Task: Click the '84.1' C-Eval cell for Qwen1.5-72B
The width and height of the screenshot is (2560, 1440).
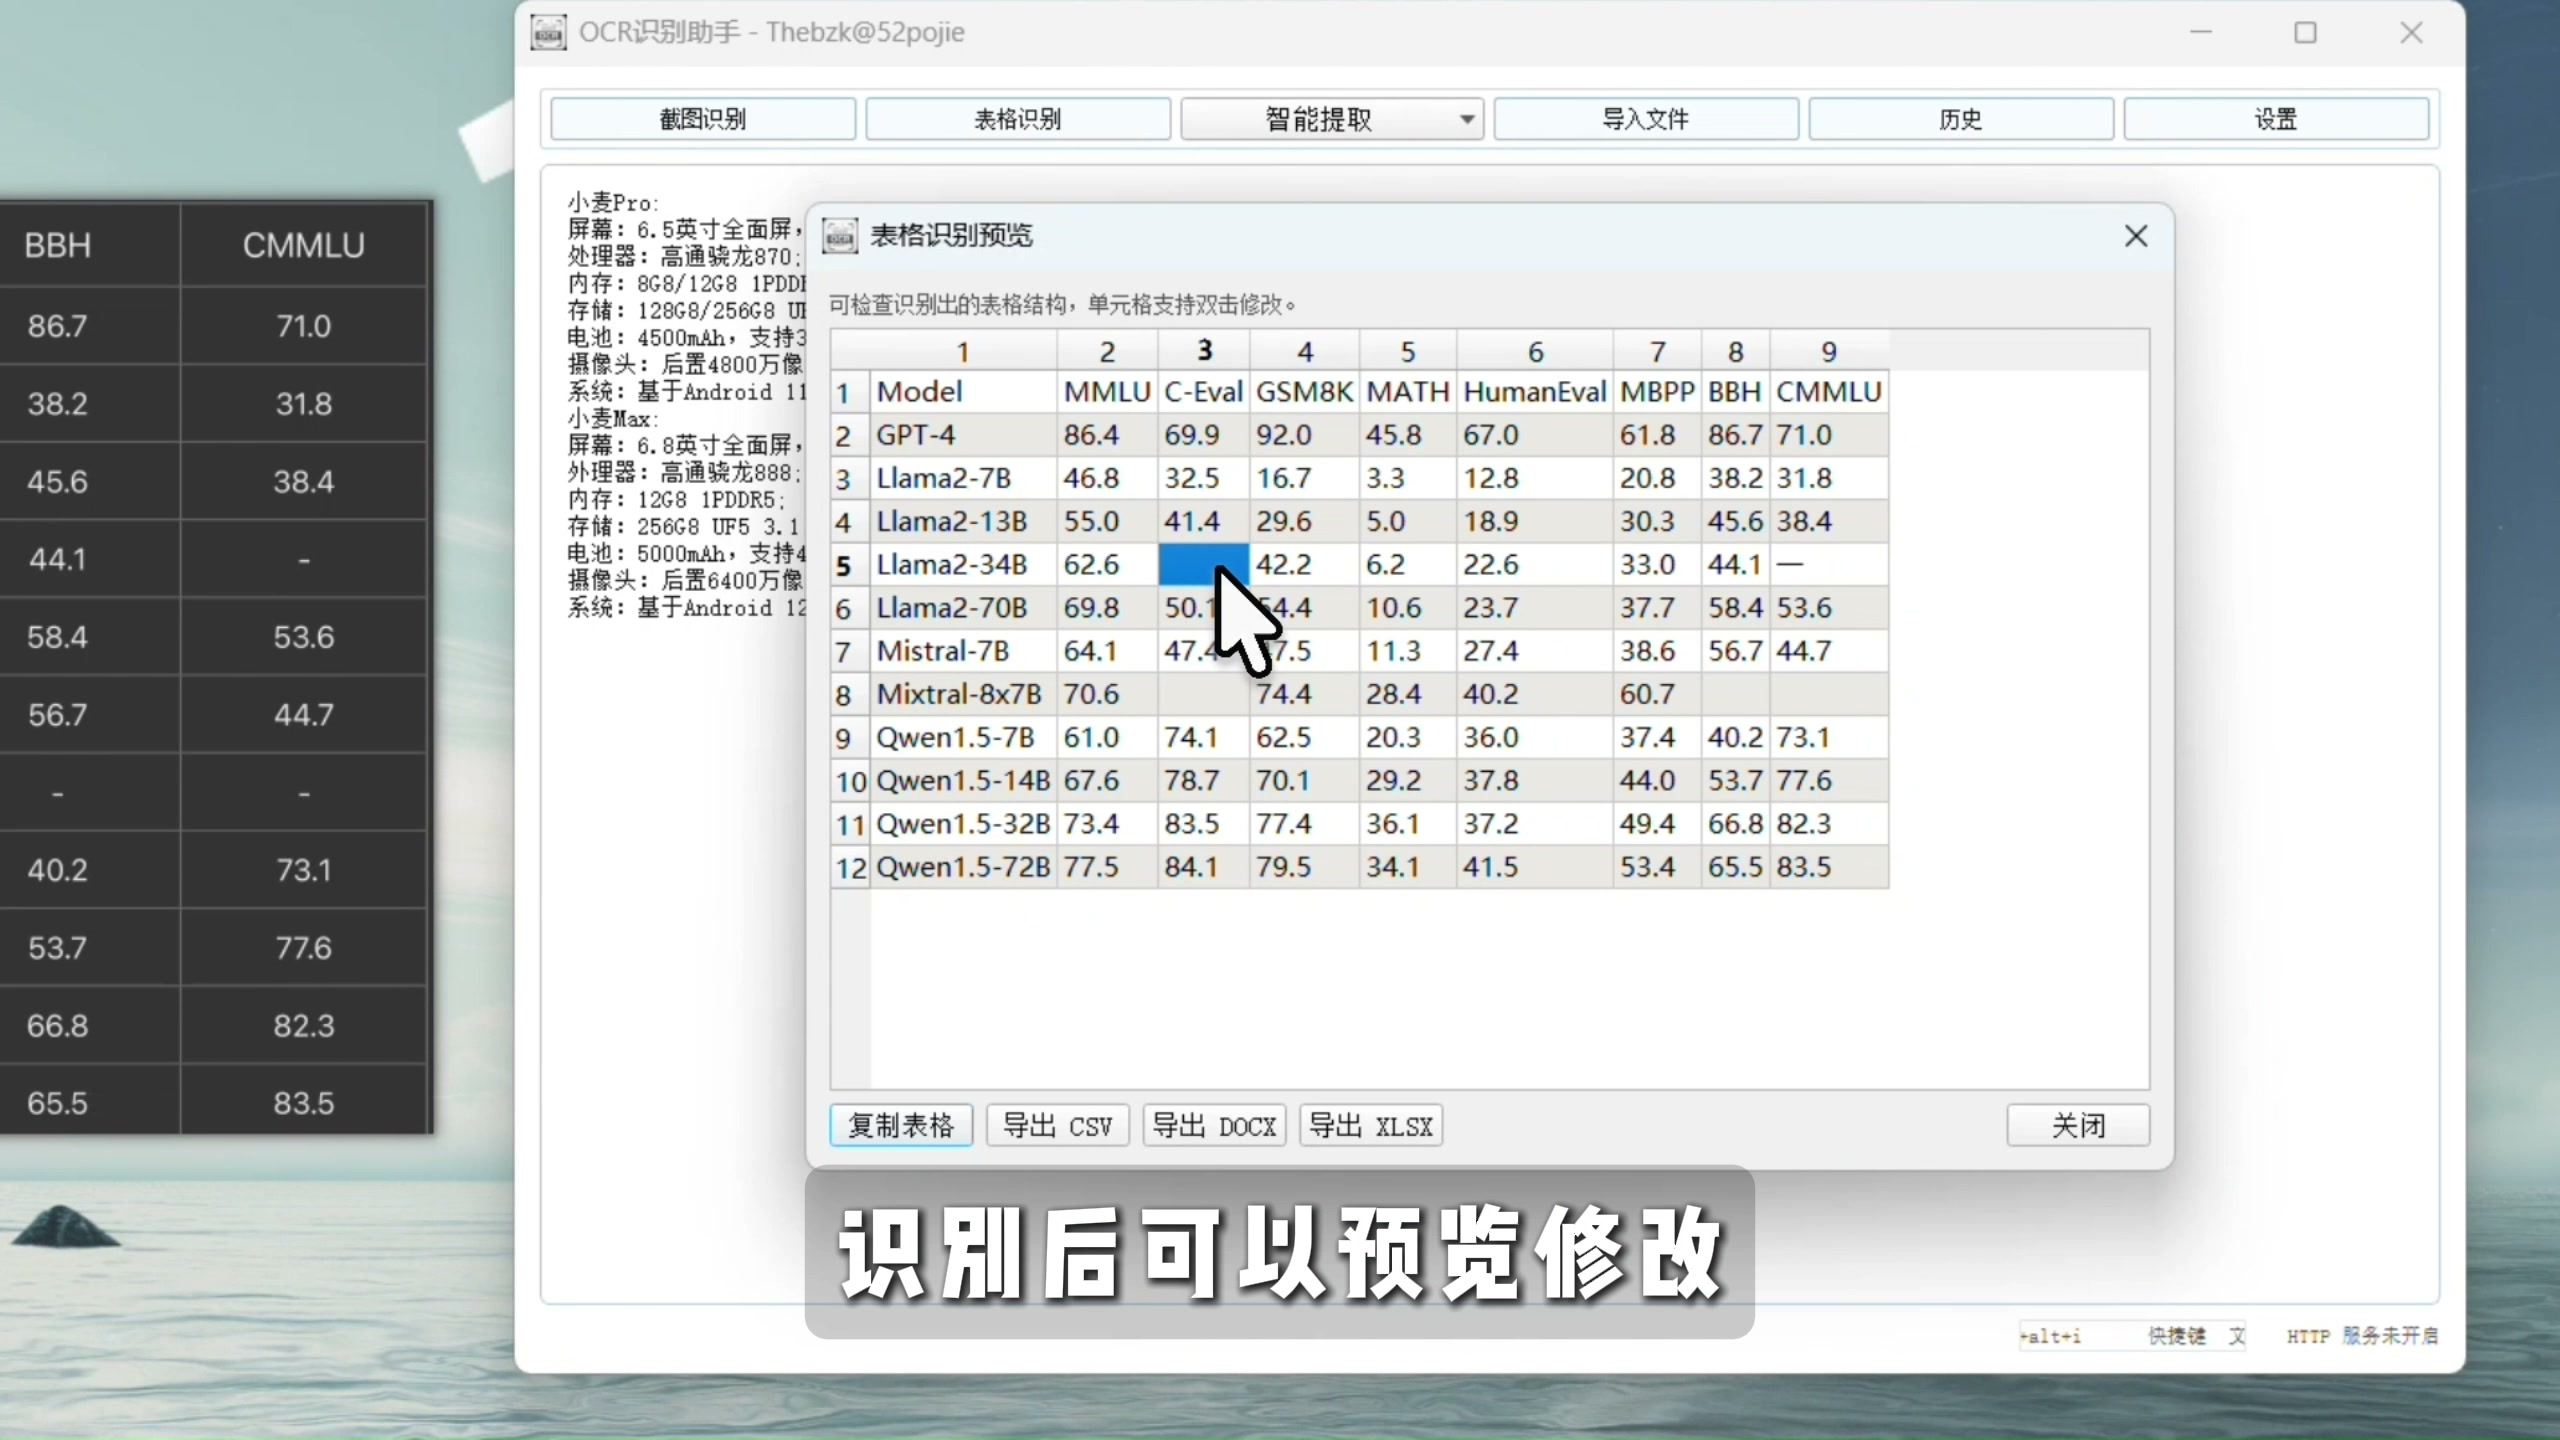Action: [1204, 867]
